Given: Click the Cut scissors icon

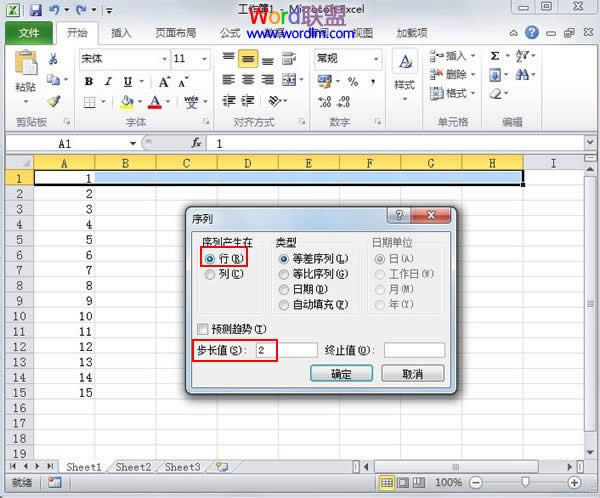Looking at the screenshot, I should (x=53, y=59).
